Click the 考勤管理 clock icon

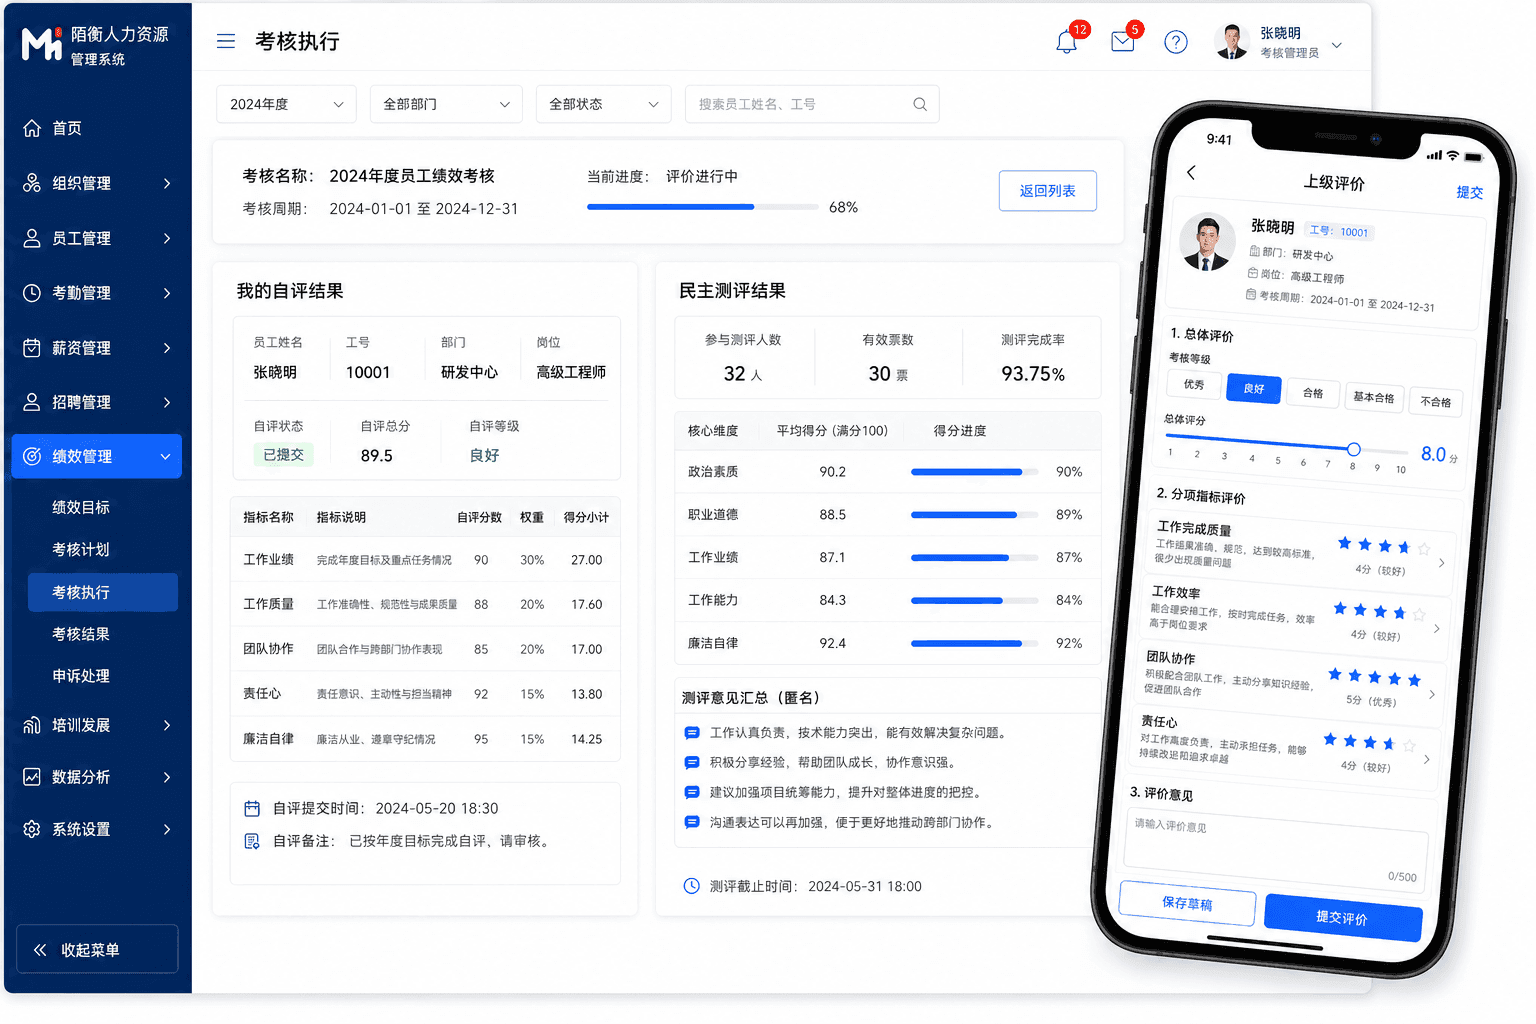(x=32, y=293)
